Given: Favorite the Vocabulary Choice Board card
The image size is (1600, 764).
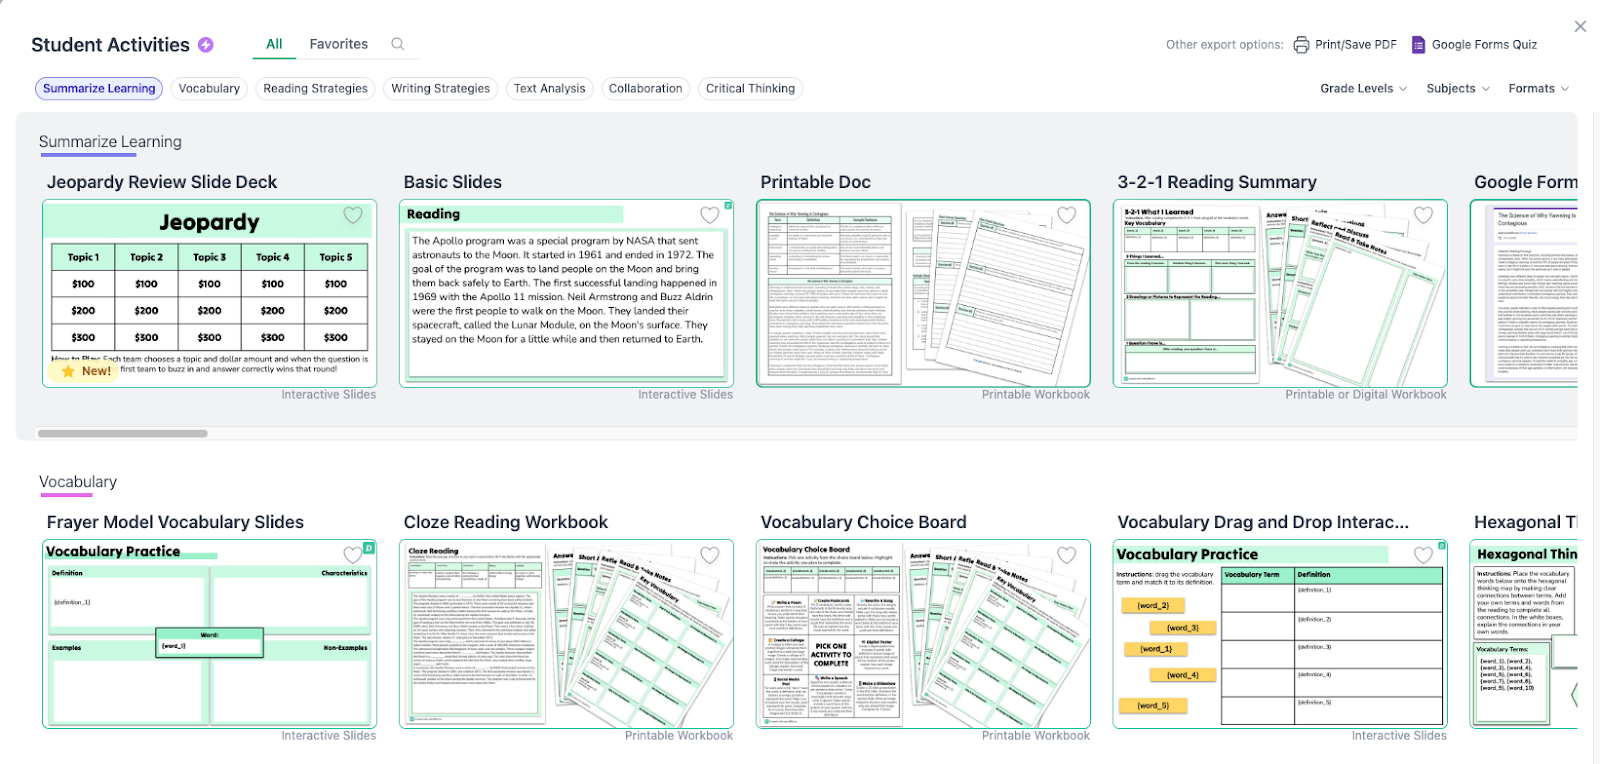Looking at the screenshot, I should (x=1067, y=555).
